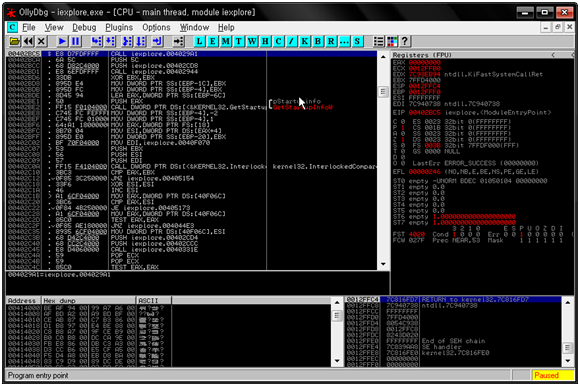Click the disassembly pane scrollbar thumb
This screenshot has height=386, width=580.
click(x=383, y=91)
